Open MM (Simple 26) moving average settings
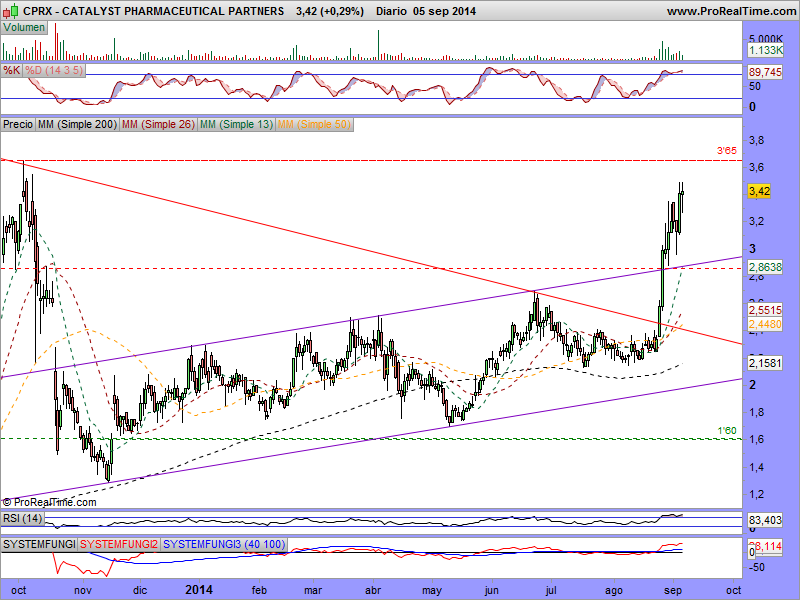Screen dimensions: 800x600 point(158,124)
